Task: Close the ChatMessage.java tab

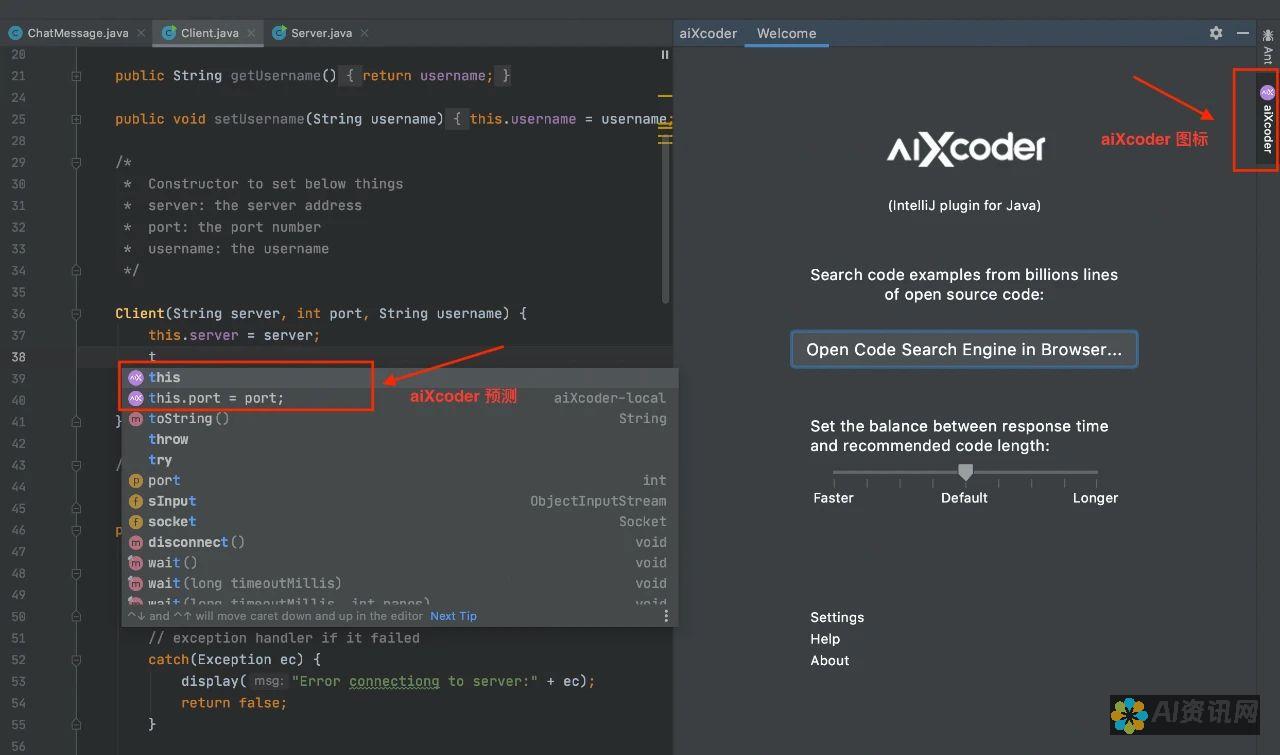Action: point(142,33)
